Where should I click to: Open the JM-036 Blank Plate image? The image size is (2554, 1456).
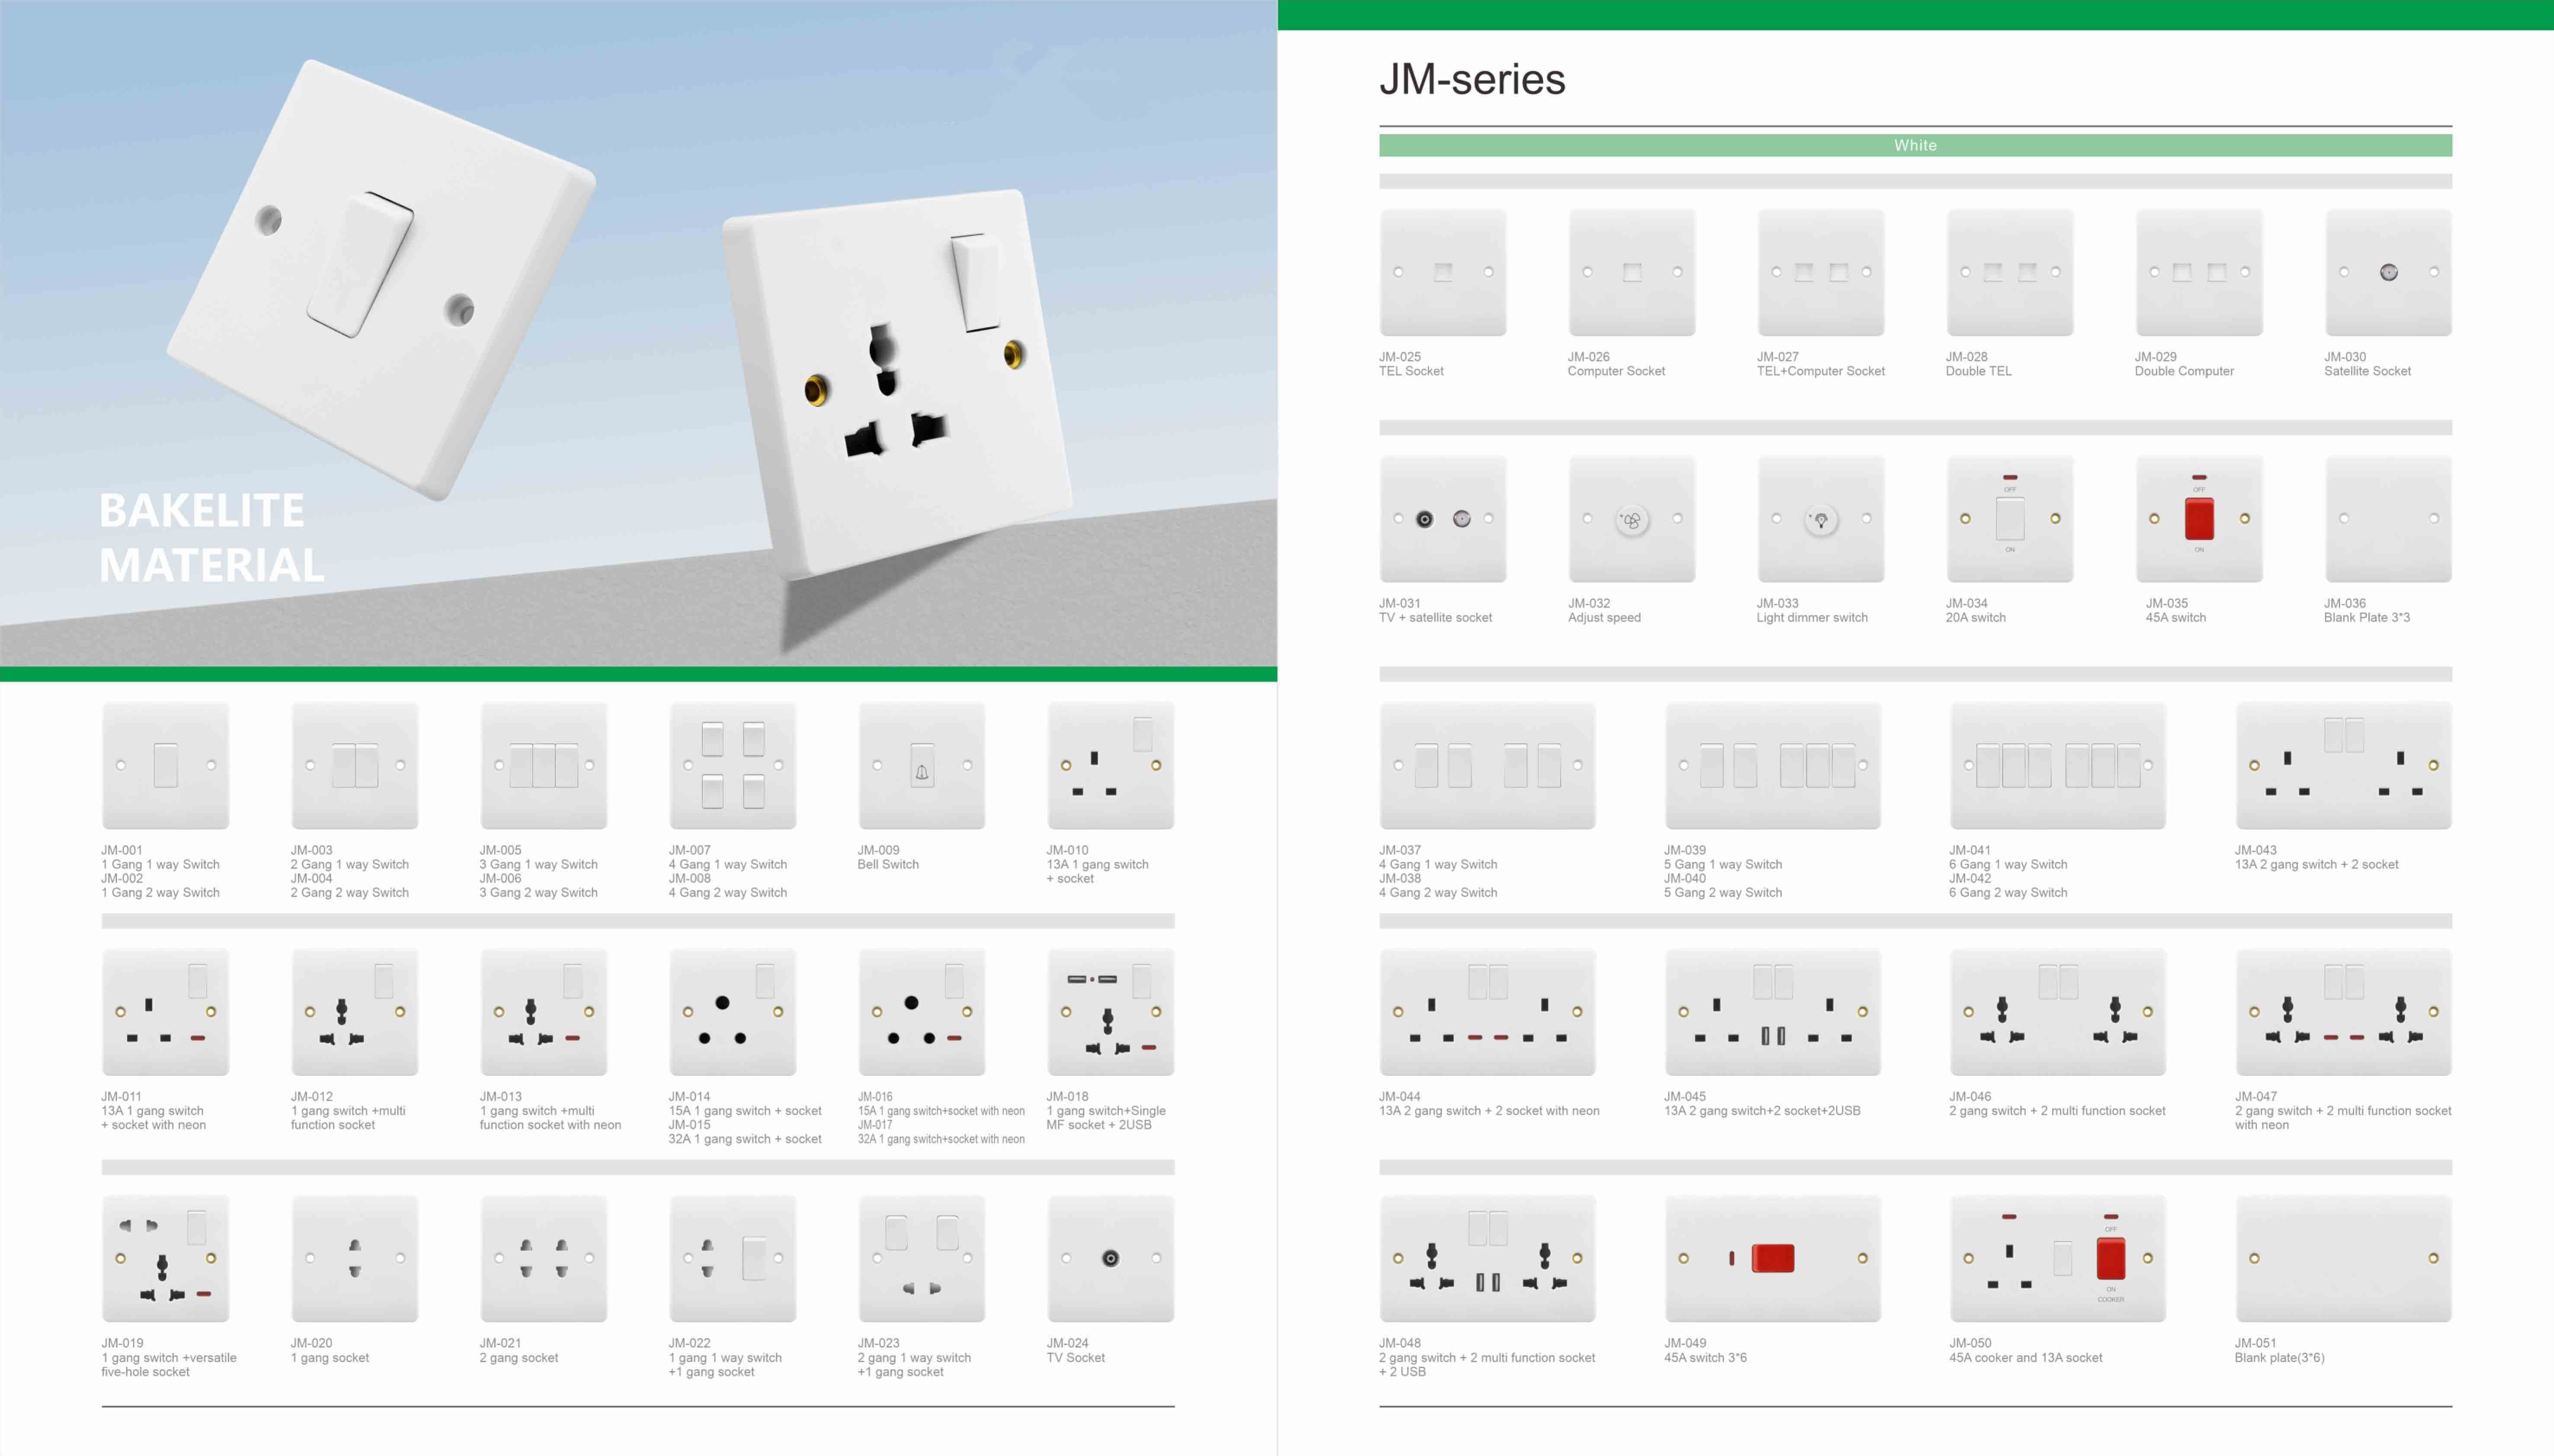coord(2388,519)
